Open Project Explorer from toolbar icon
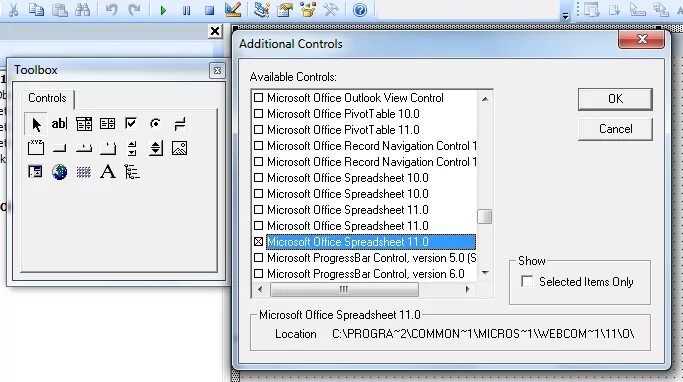Image resolution: width=683 pixels, height=382 pixels. (x=261, y=9)
